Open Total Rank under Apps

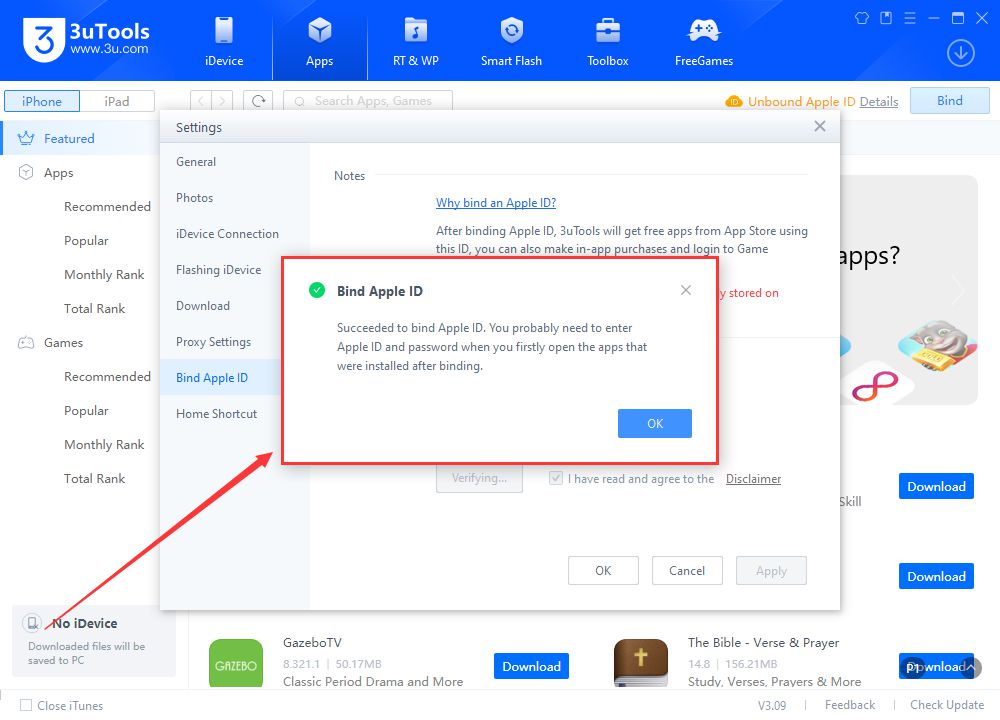point(94,309)
